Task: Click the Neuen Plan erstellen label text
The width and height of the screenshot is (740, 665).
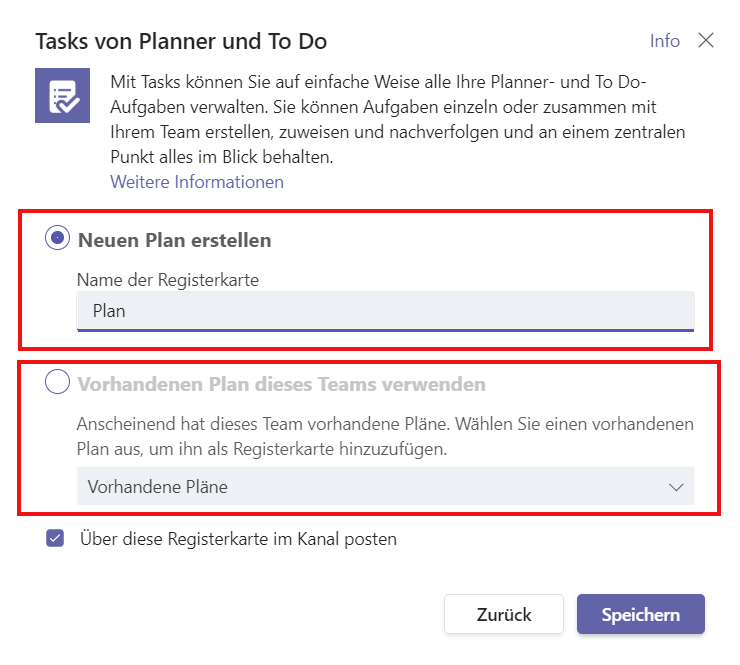Action: 175,240
